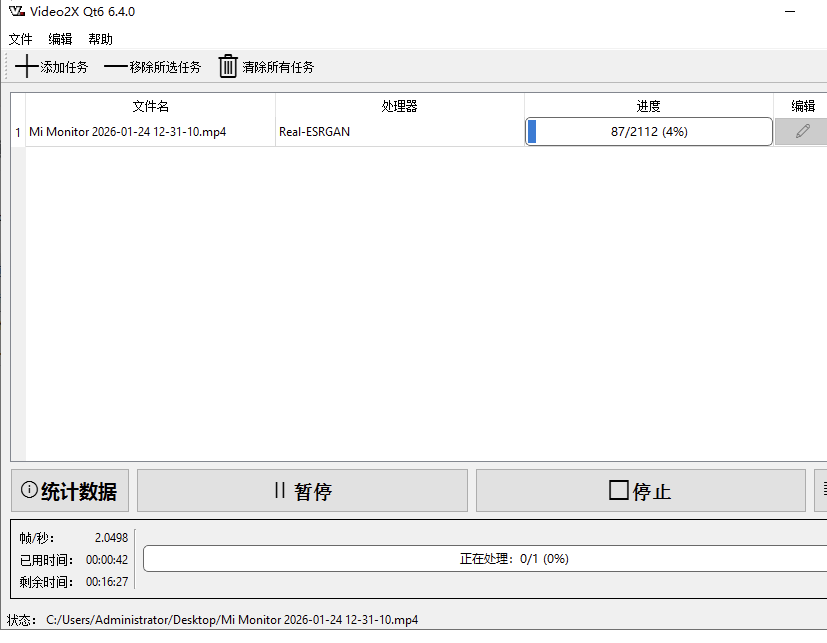This screenshot has height=643, width=827.
Task: Pause processing with the 暂停 button
Action: [x=302, y=491]
